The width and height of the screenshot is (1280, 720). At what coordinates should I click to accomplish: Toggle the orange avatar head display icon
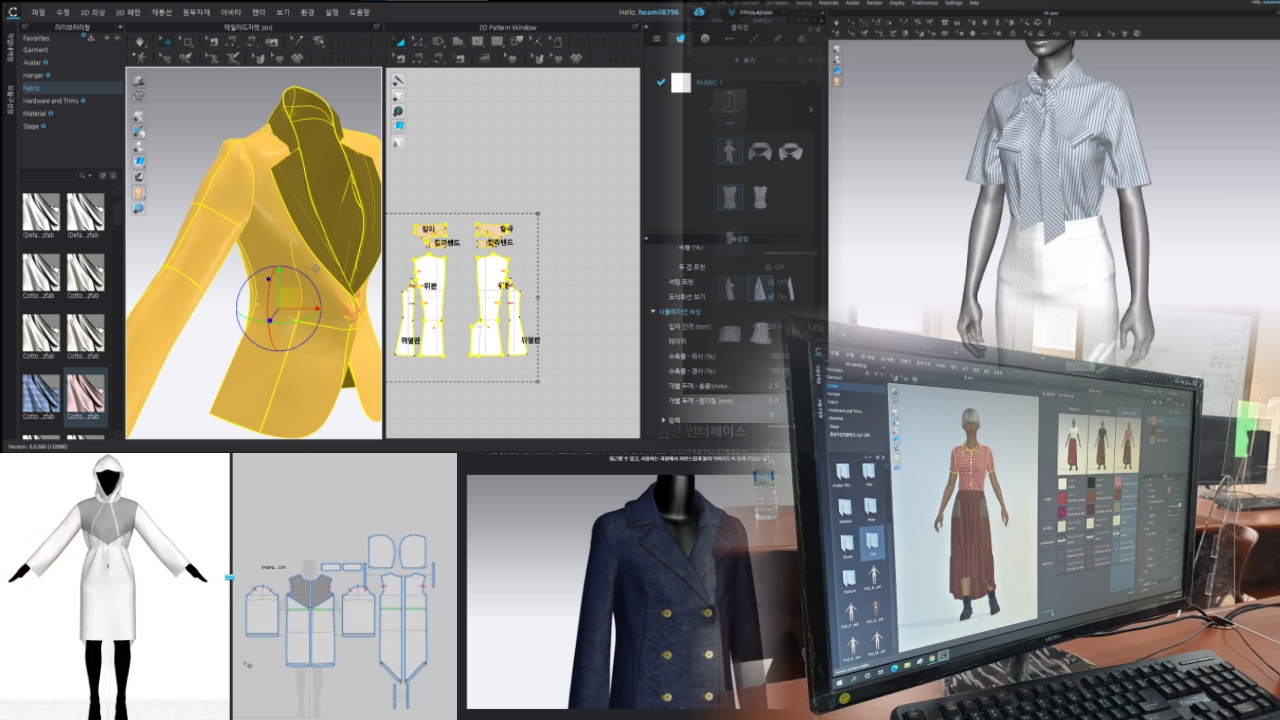(x=139, y=192)
